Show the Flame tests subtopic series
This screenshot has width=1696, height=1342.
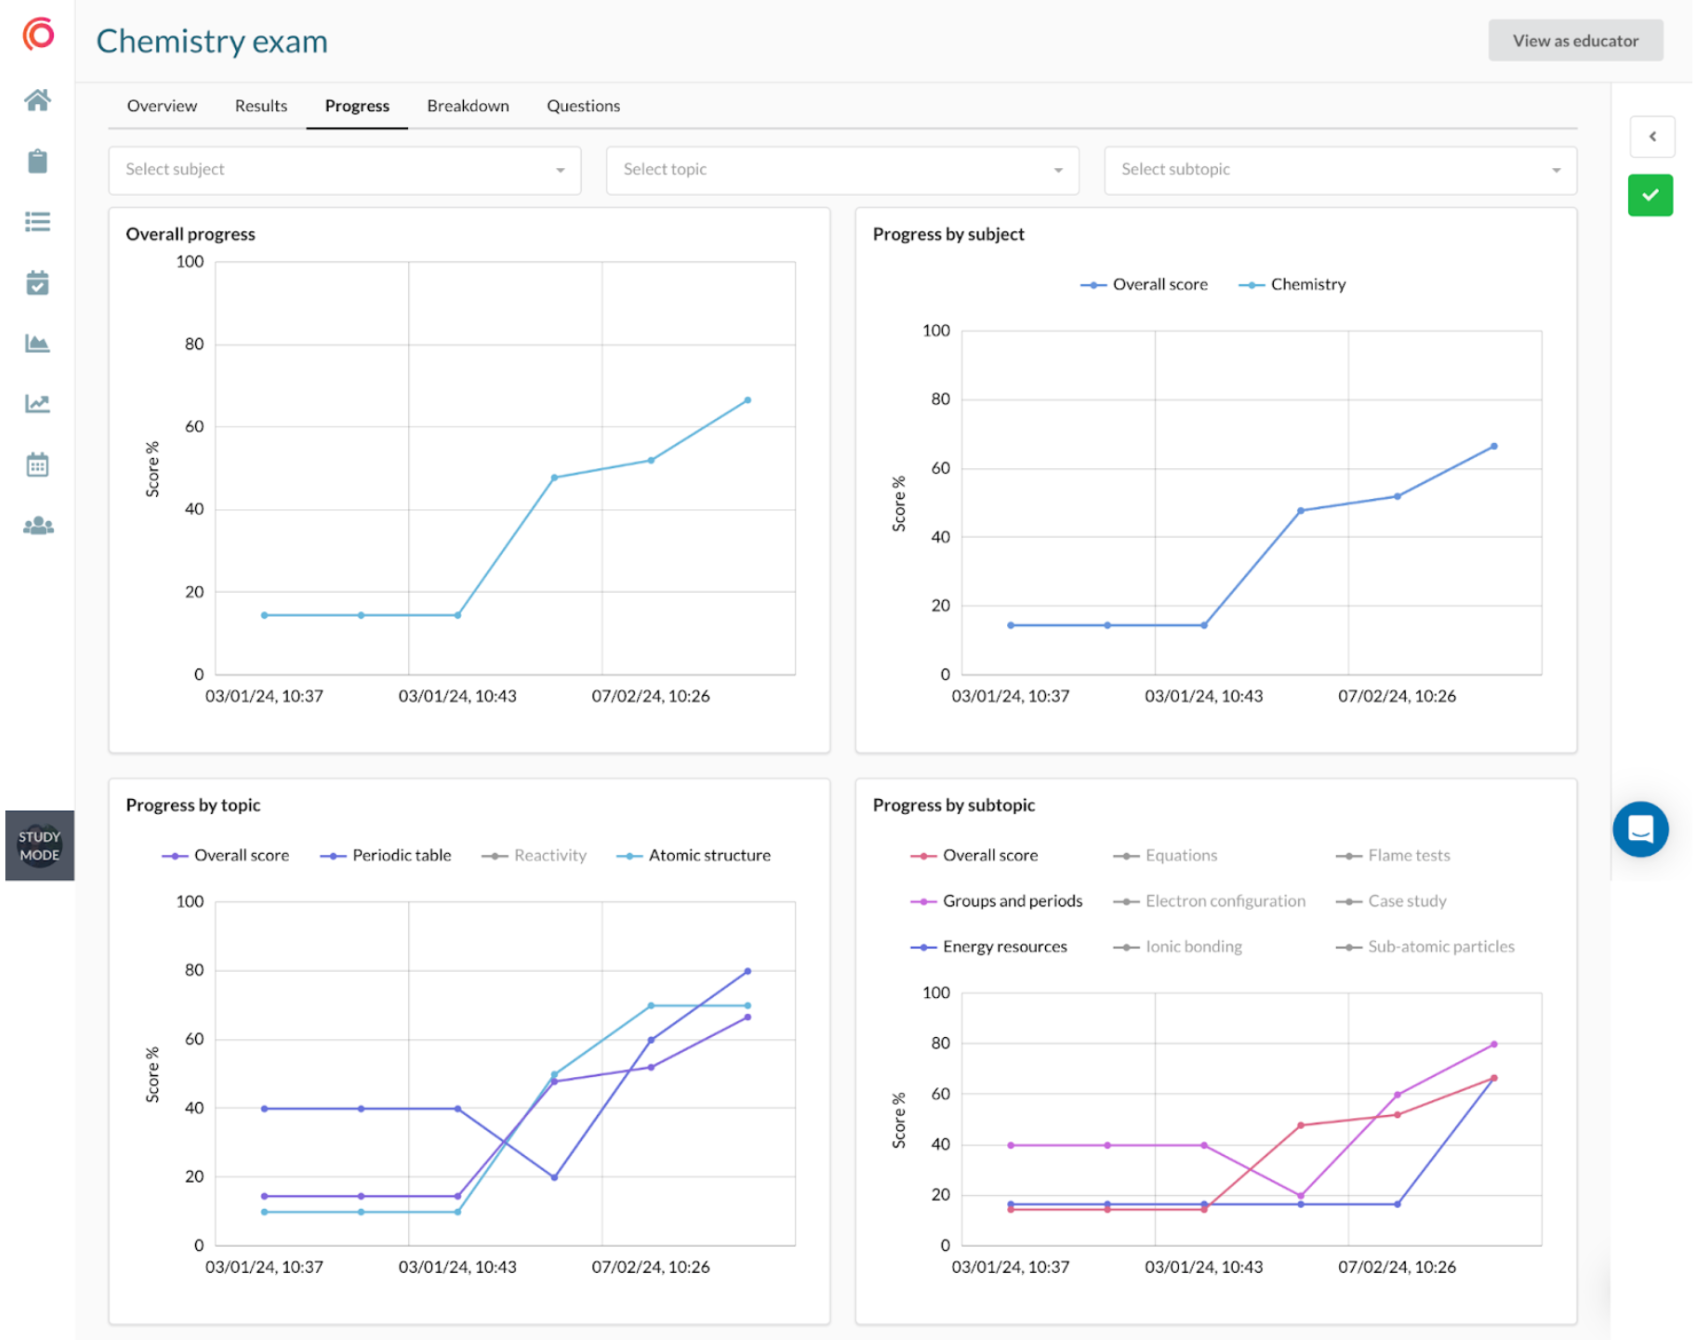click(1407, 856)
